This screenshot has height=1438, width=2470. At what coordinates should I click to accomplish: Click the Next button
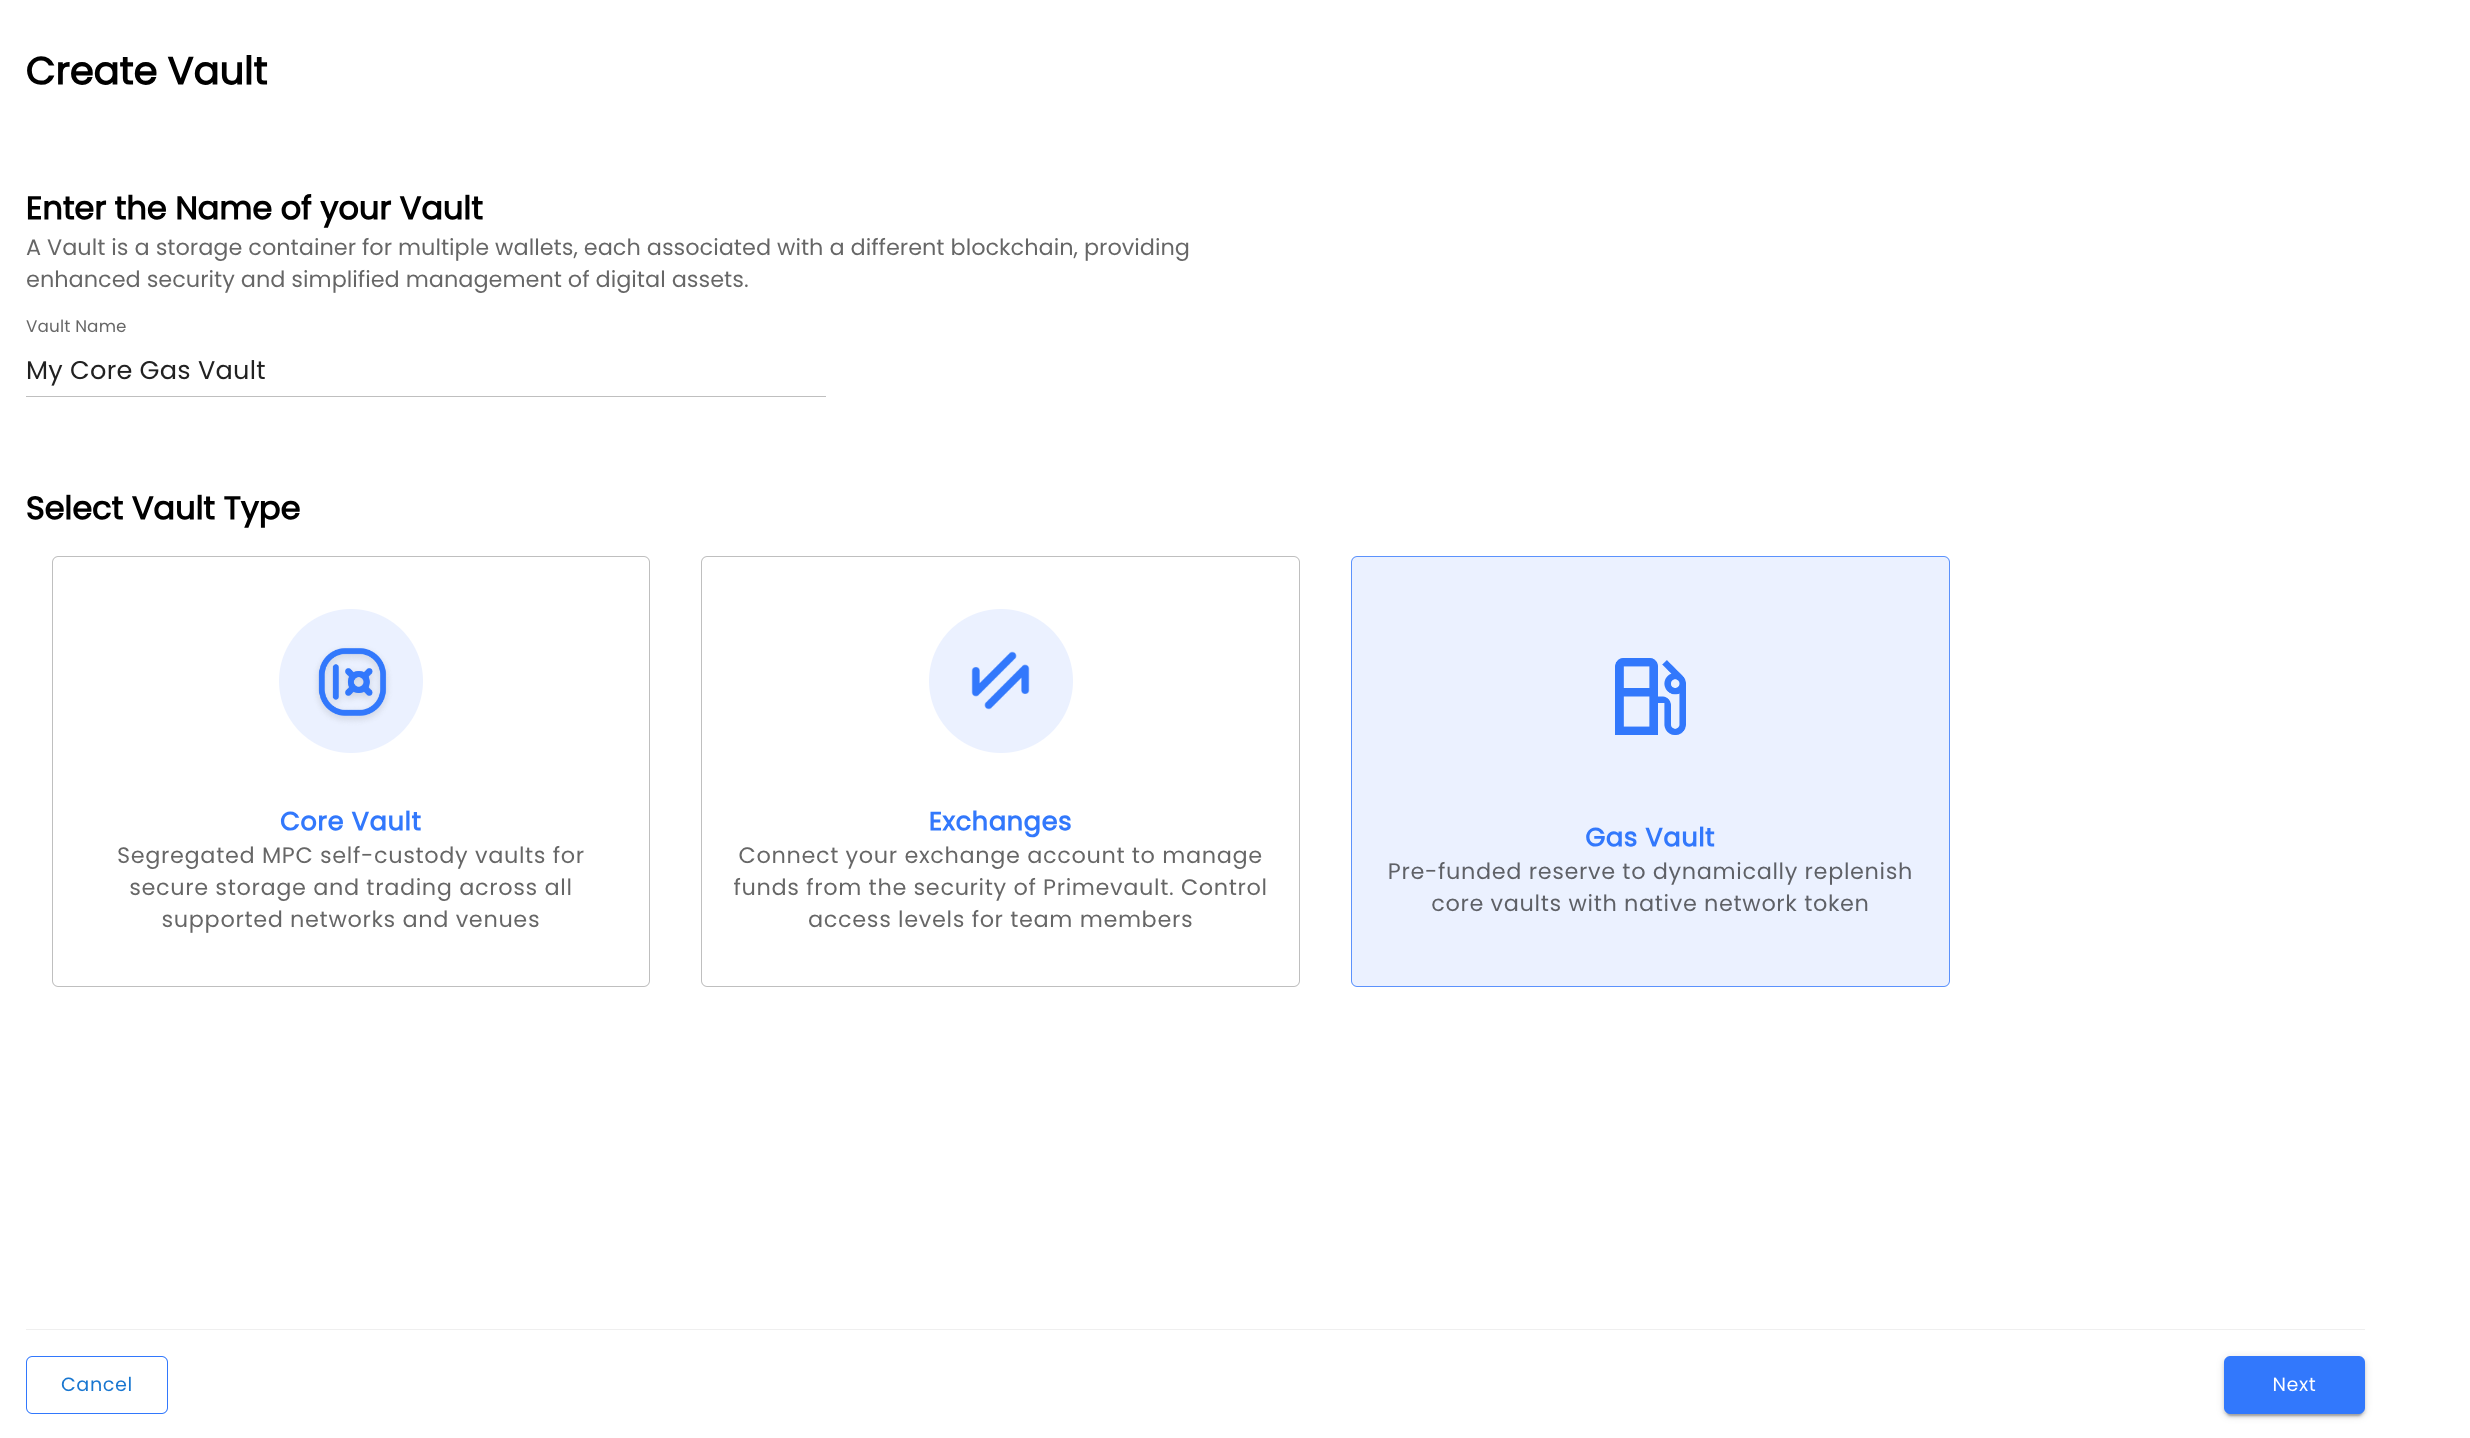(x=2294, y=1384)
